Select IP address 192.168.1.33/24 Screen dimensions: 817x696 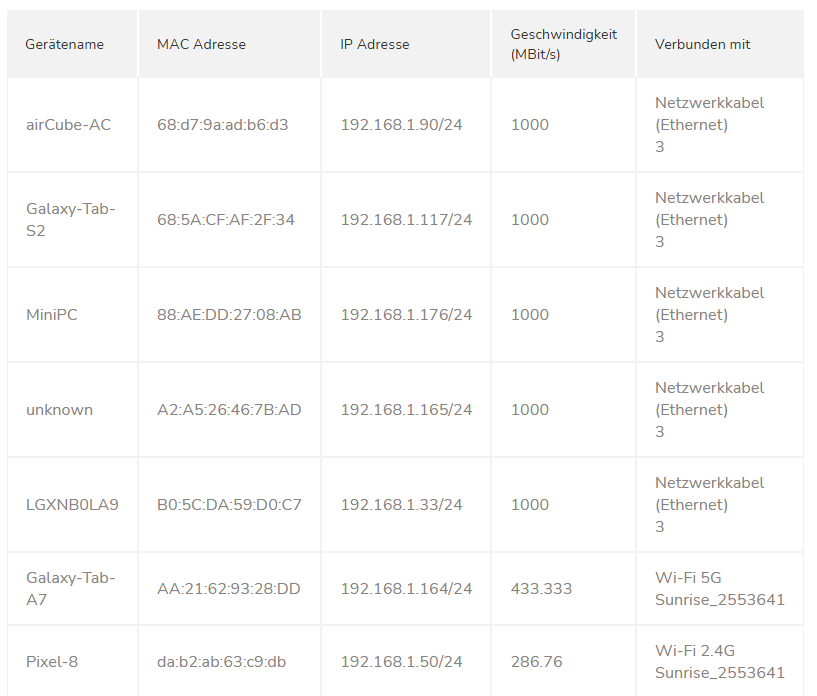pyautogui.click(x=401, y=505)
